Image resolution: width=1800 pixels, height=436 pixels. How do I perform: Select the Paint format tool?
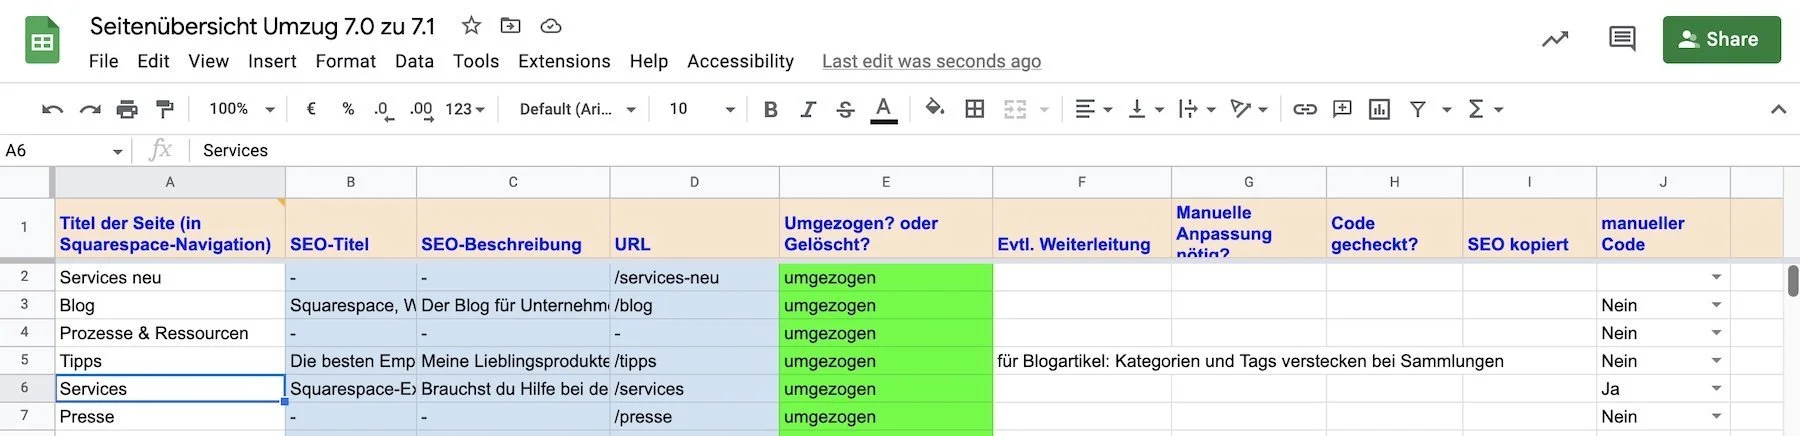coord(165,109)
